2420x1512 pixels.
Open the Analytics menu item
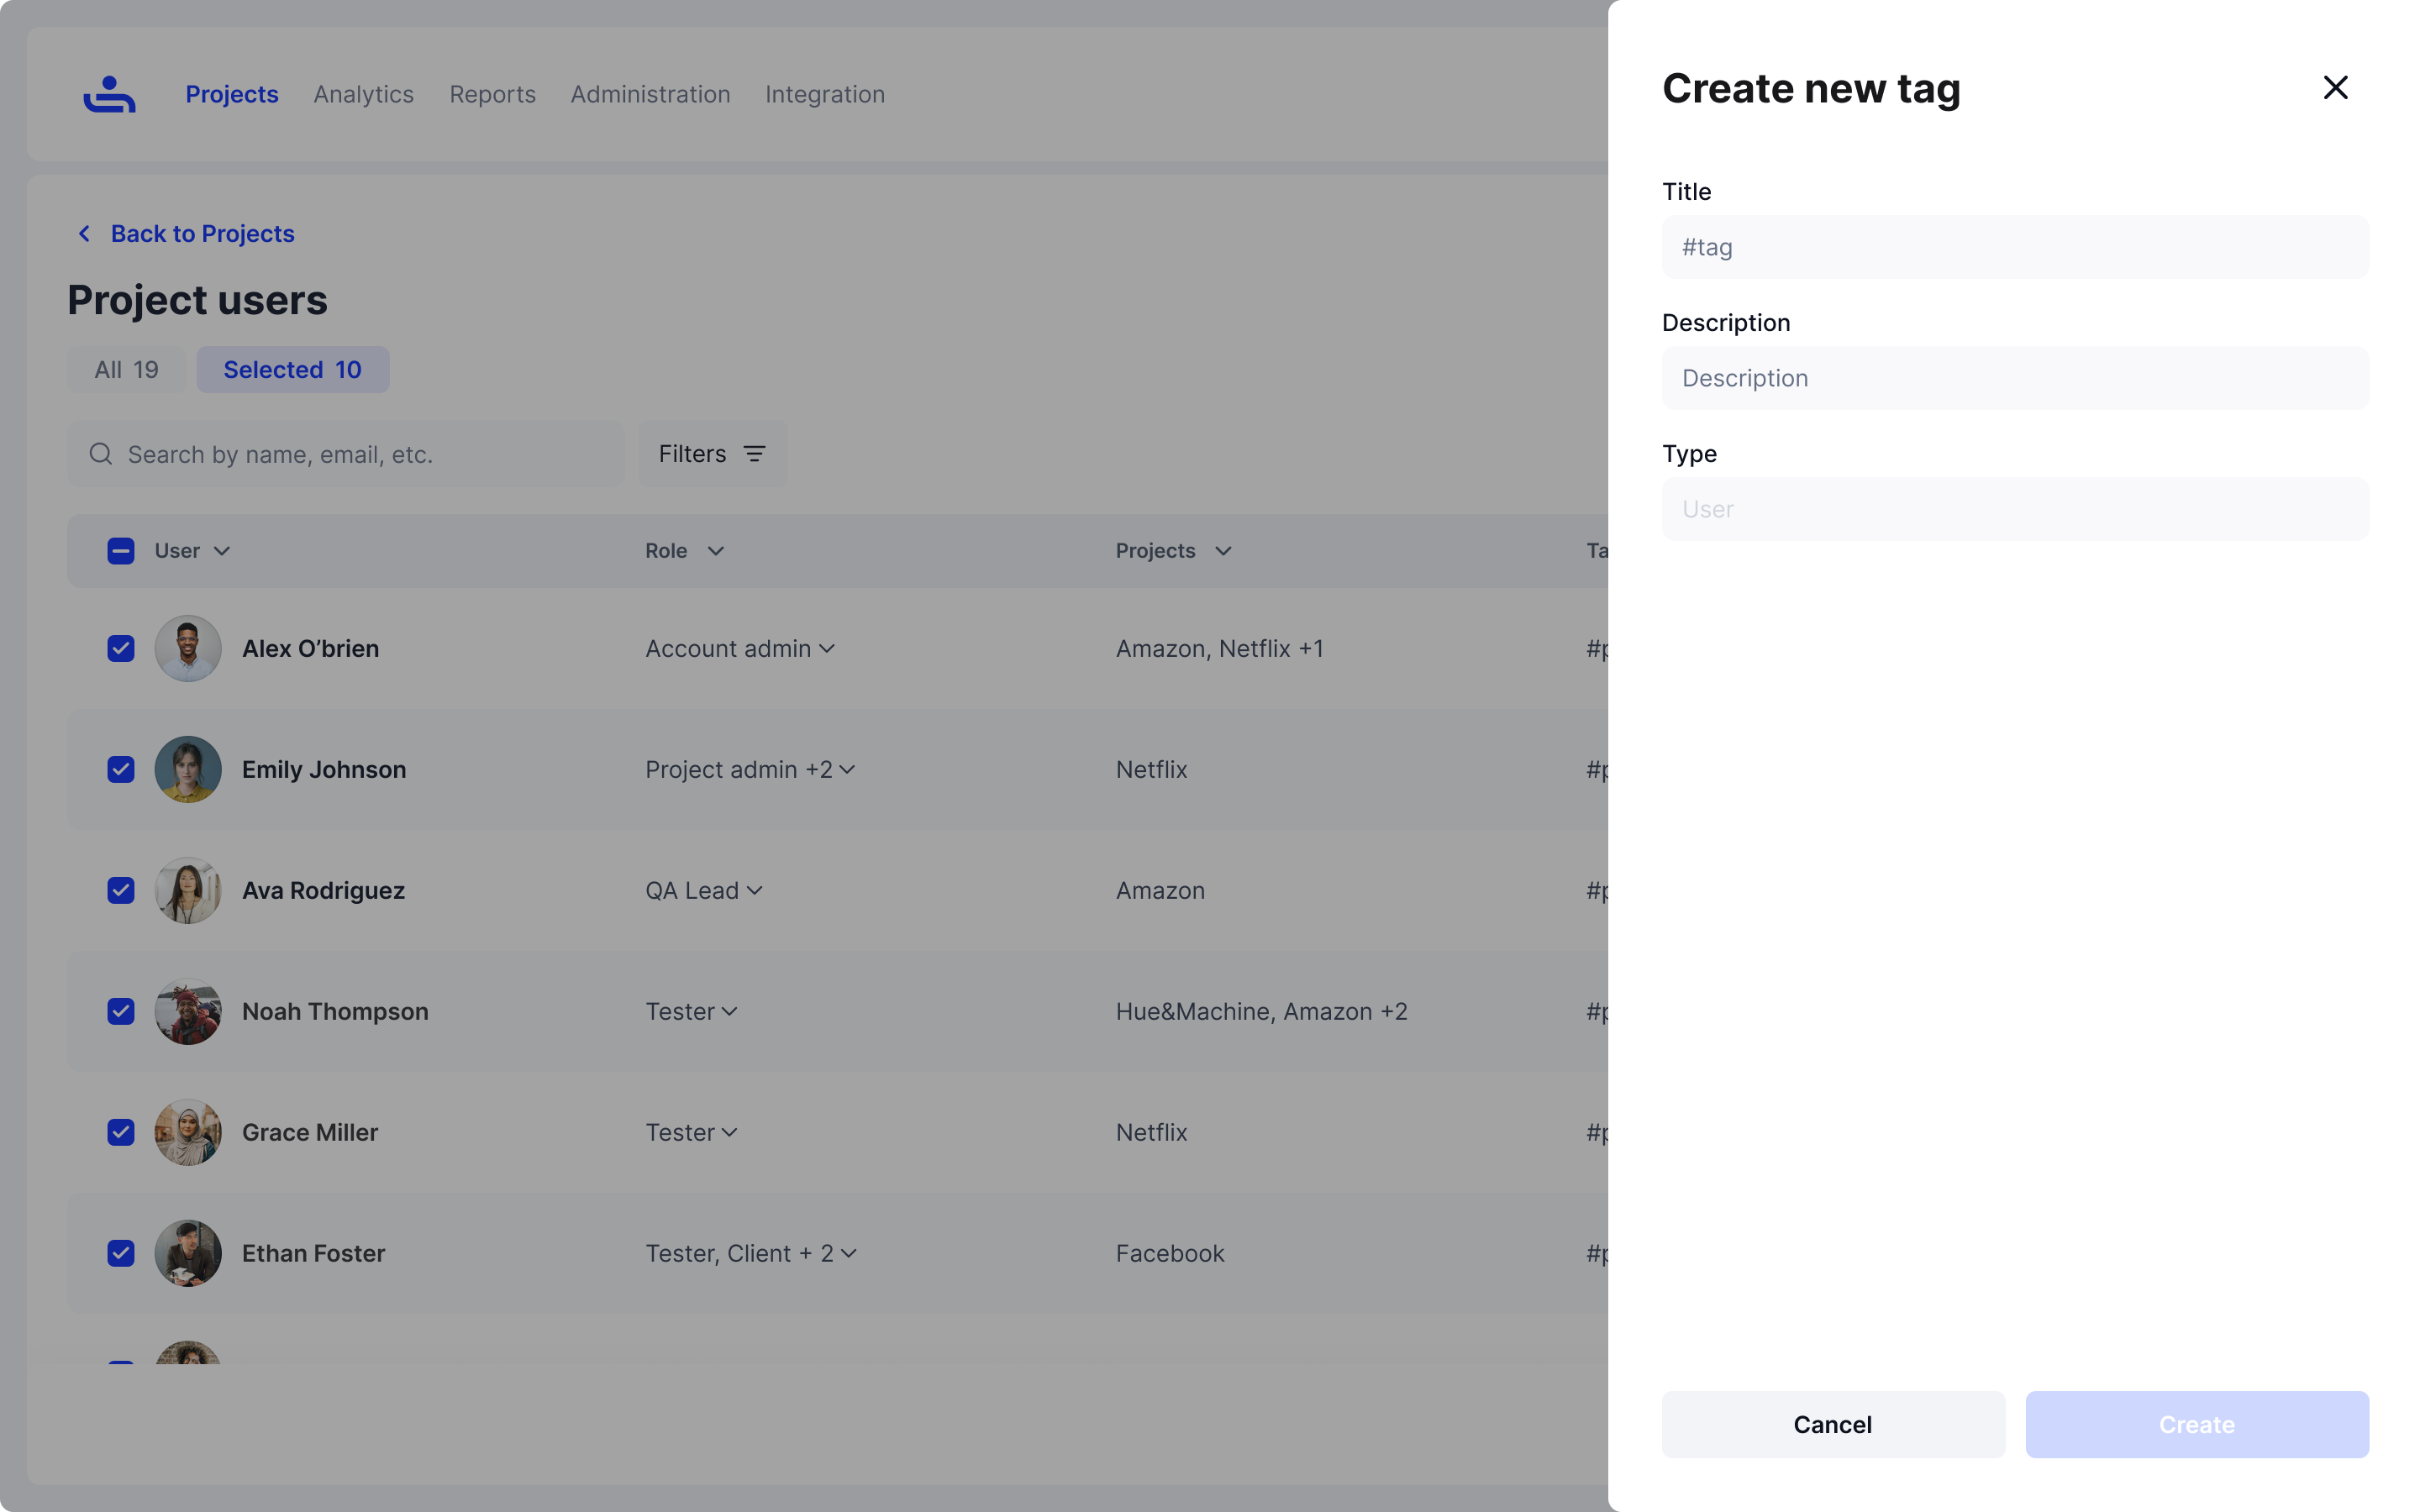click(x=363, y=94)
